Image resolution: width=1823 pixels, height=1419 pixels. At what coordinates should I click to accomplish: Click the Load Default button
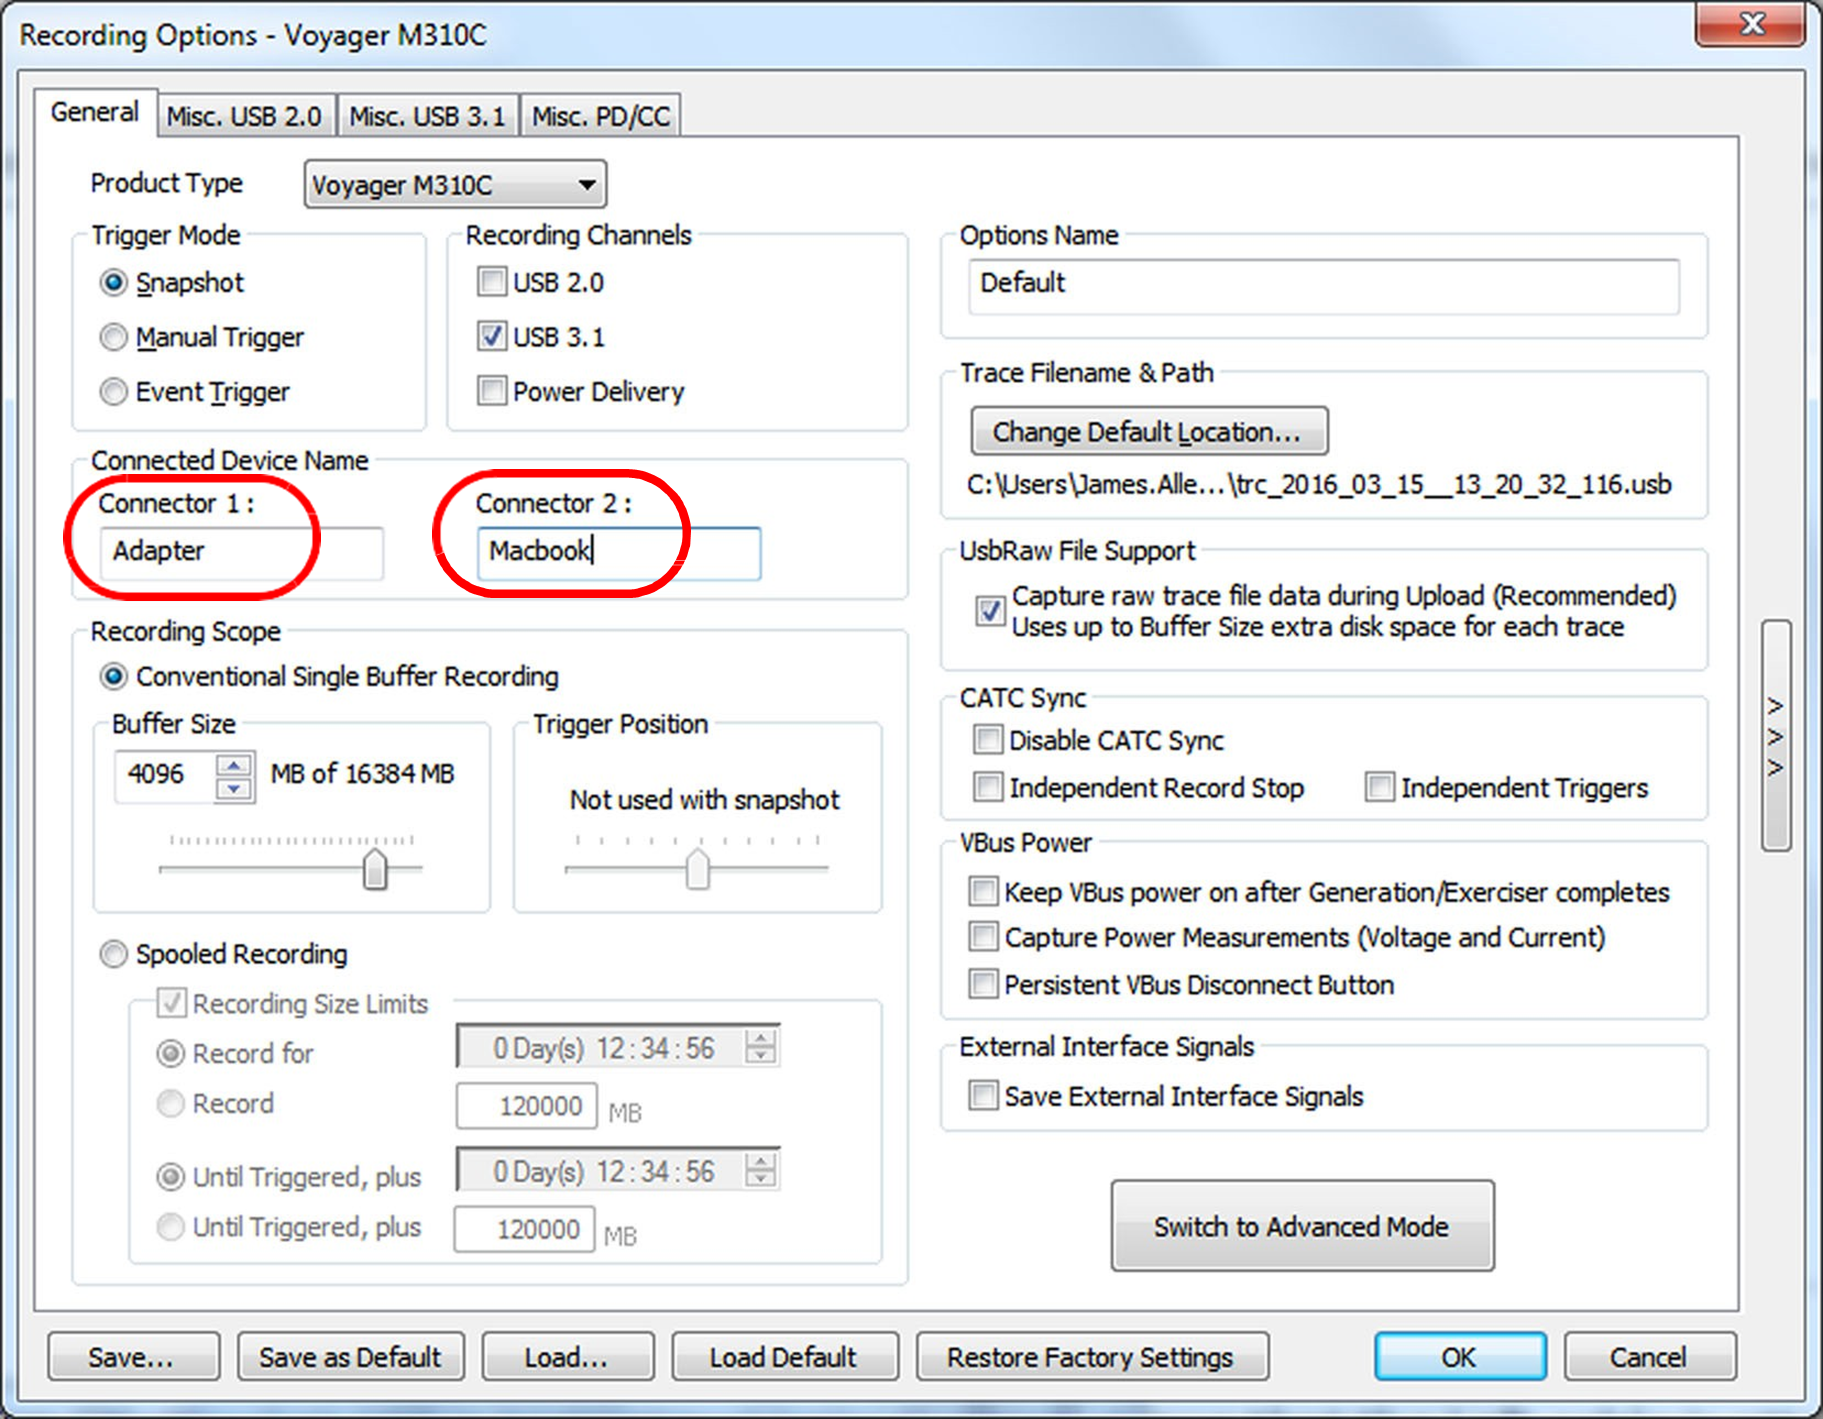coord(785,1357)
